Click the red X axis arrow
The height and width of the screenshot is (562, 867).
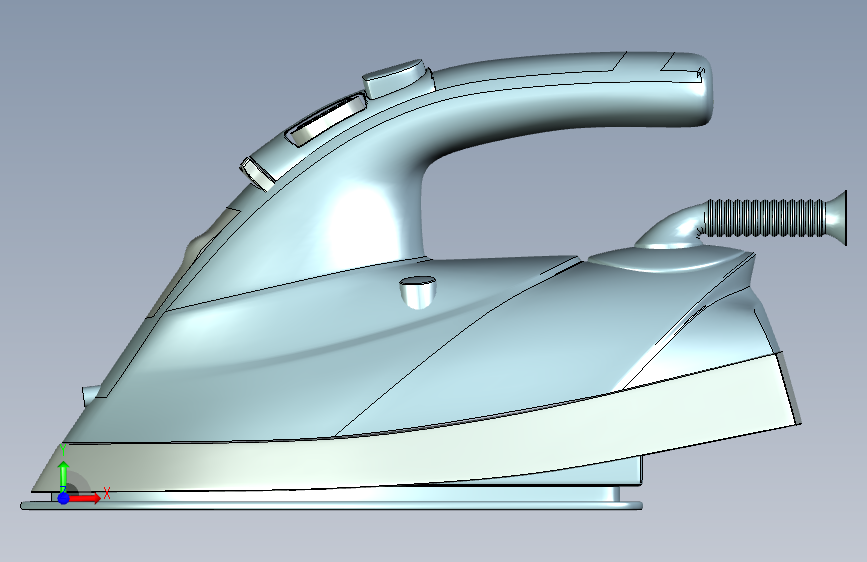85,498
